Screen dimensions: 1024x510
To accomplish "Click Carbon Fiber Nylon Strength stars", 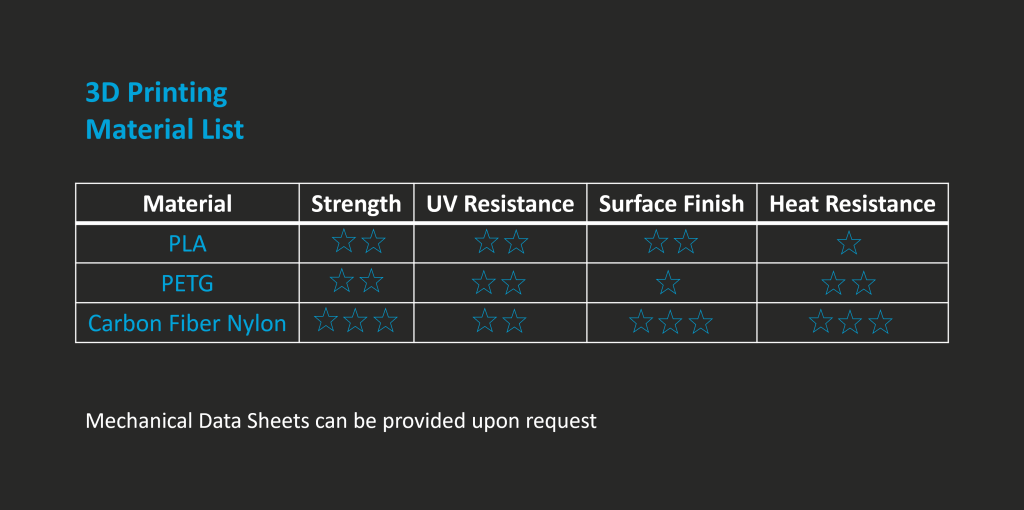I will point(356,321).
